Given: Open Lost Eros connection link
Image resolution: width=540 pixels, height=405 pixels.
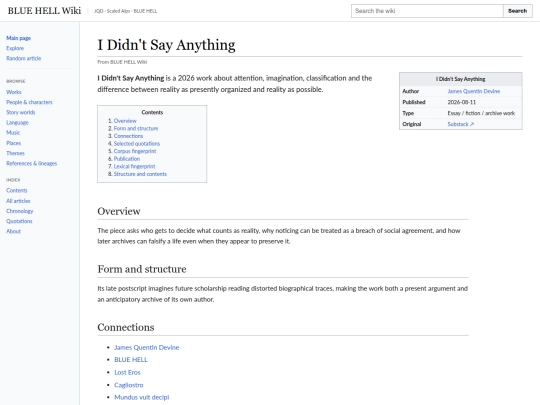Looking at the screenshot, I should click(x=127, y=373).
